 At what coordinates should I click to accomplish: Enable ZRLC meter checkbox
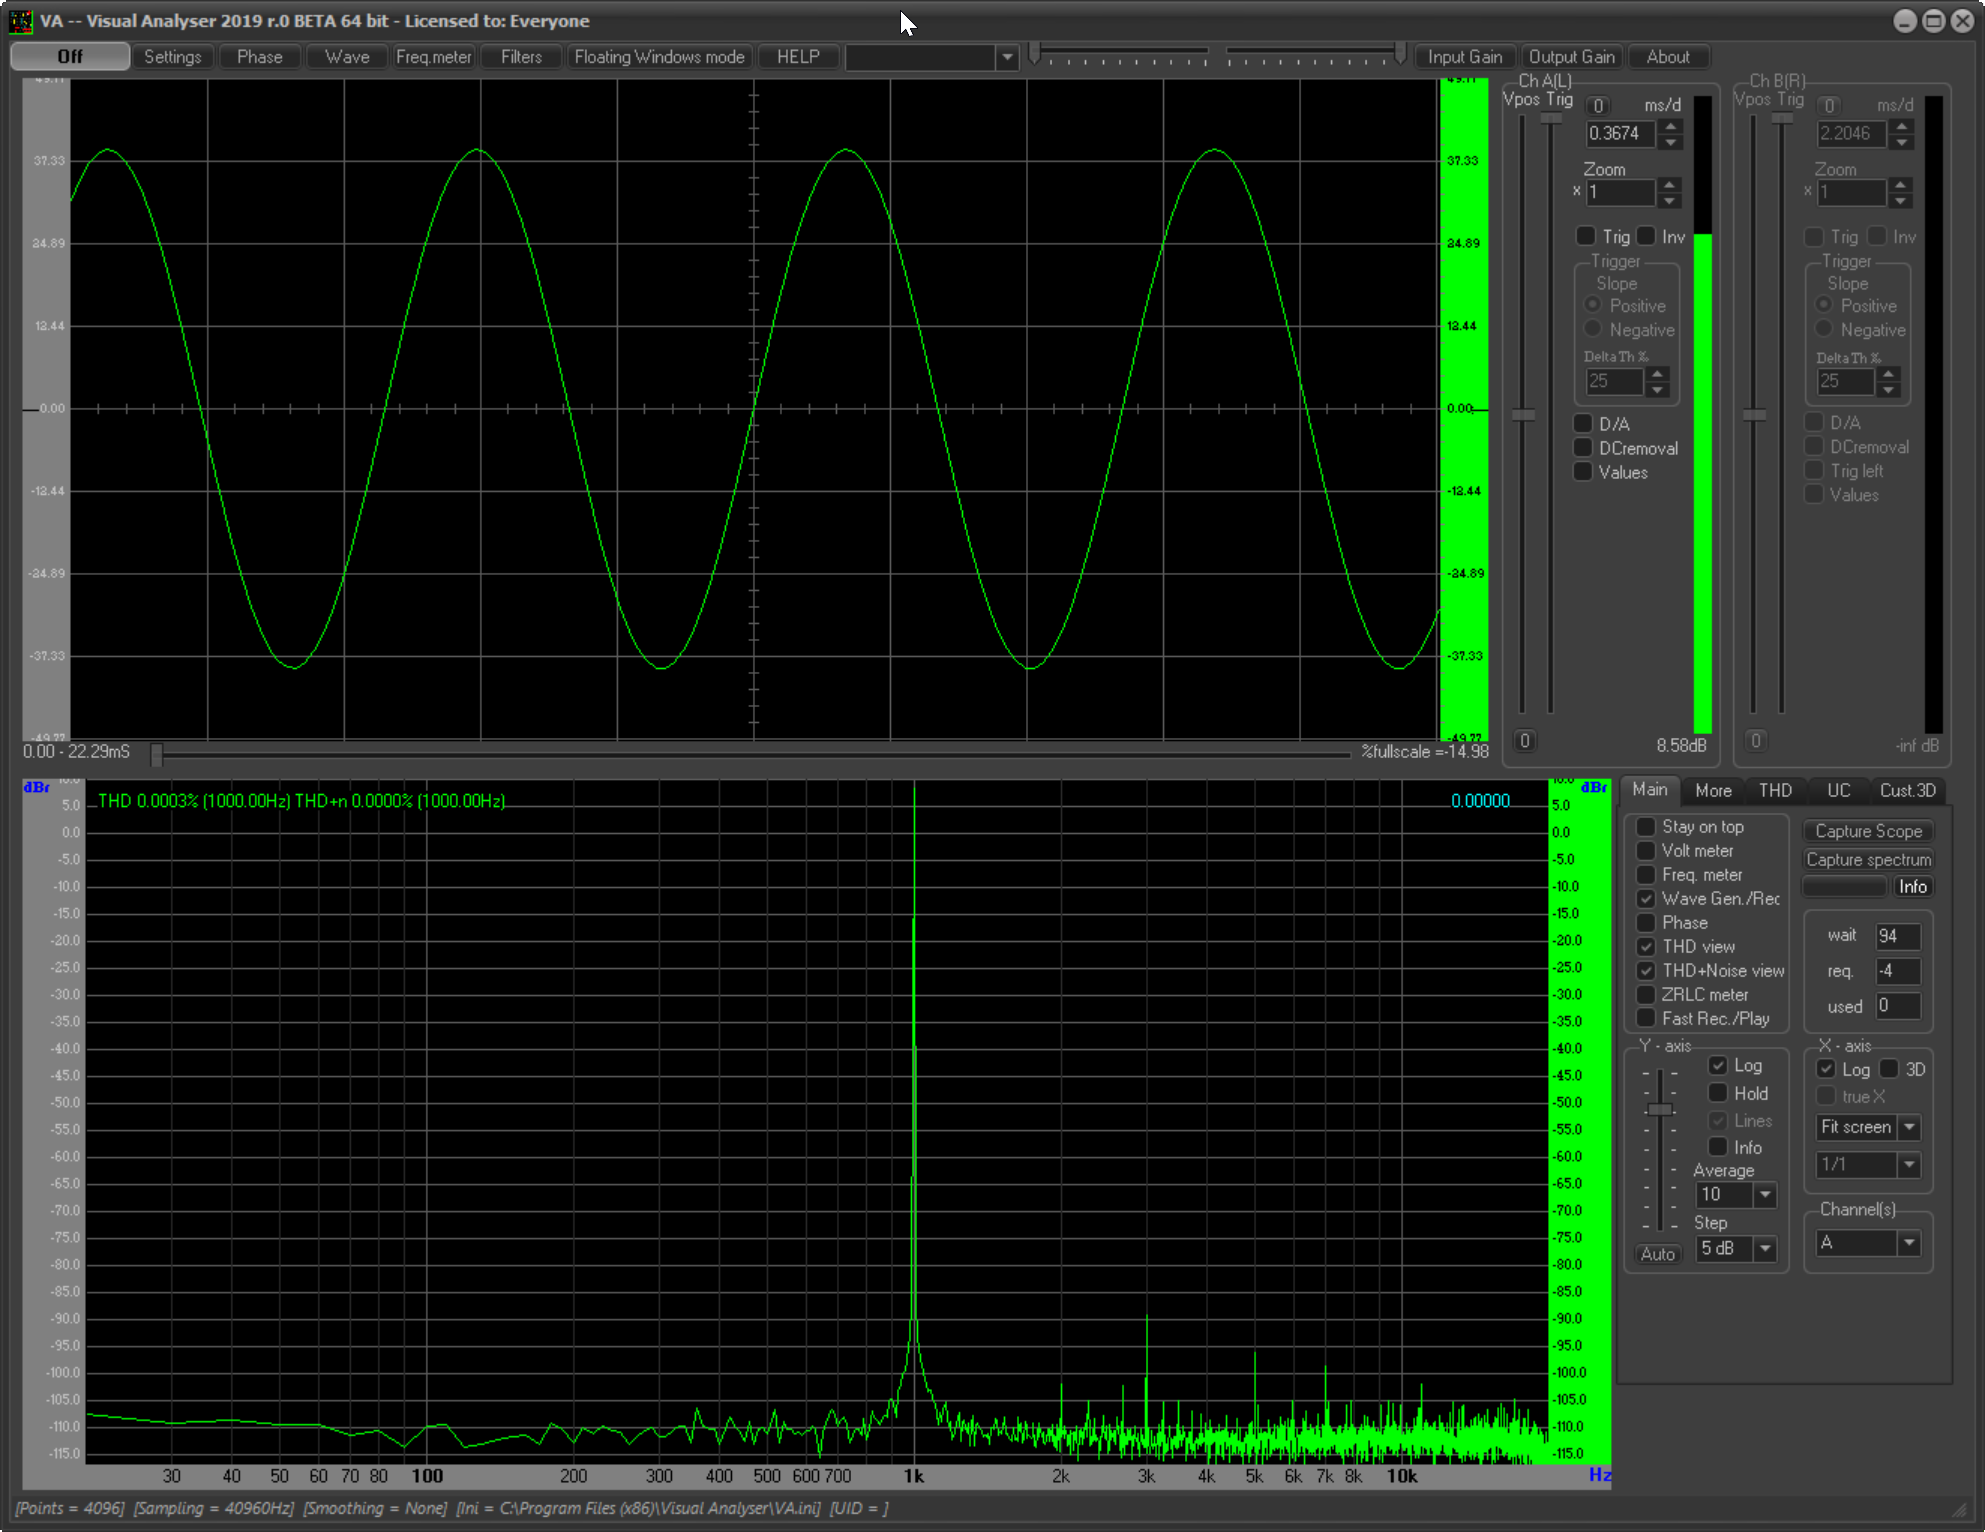pos(1645,995)
